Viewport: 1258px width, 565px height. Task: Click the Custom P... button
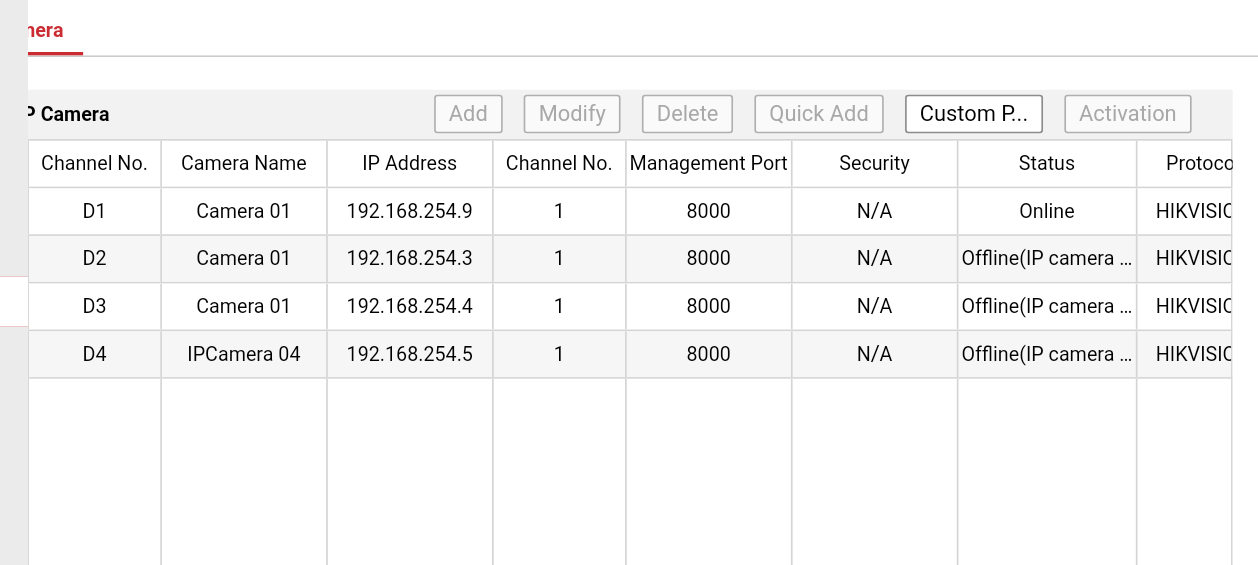coord(973,114)
